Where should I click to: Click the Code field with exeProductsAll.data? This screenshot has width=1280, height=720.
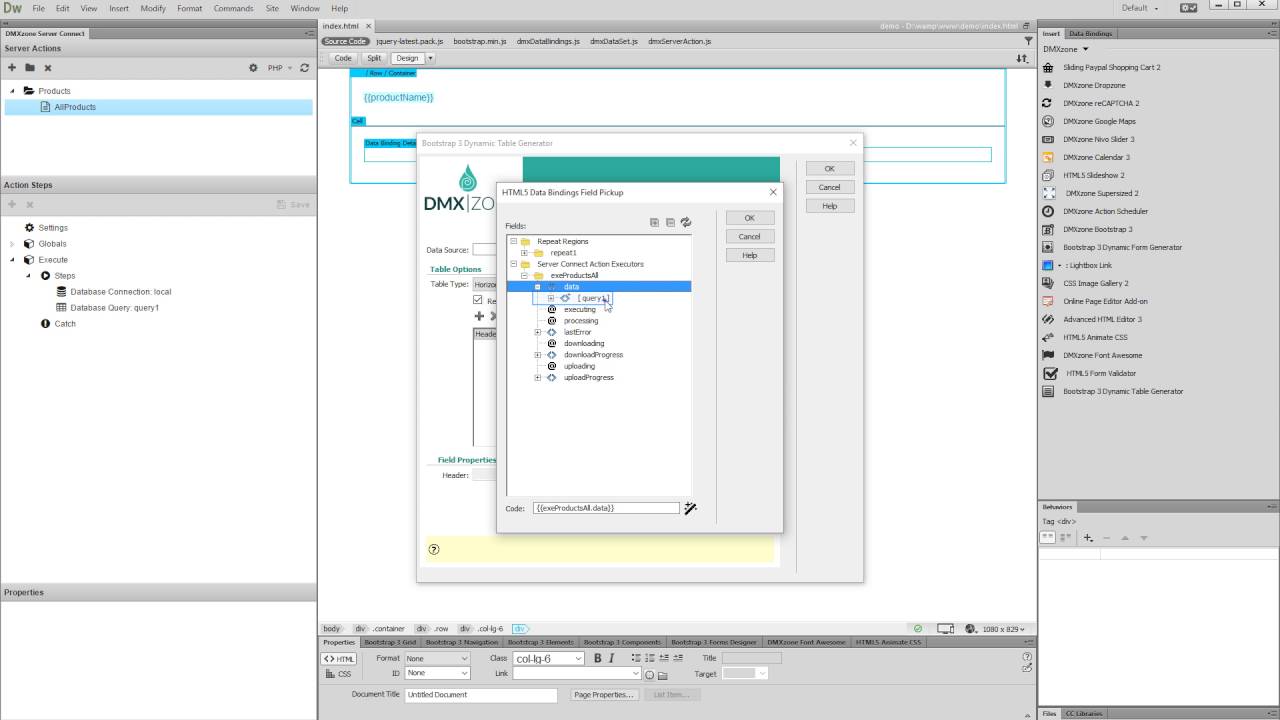click(606, 508)
